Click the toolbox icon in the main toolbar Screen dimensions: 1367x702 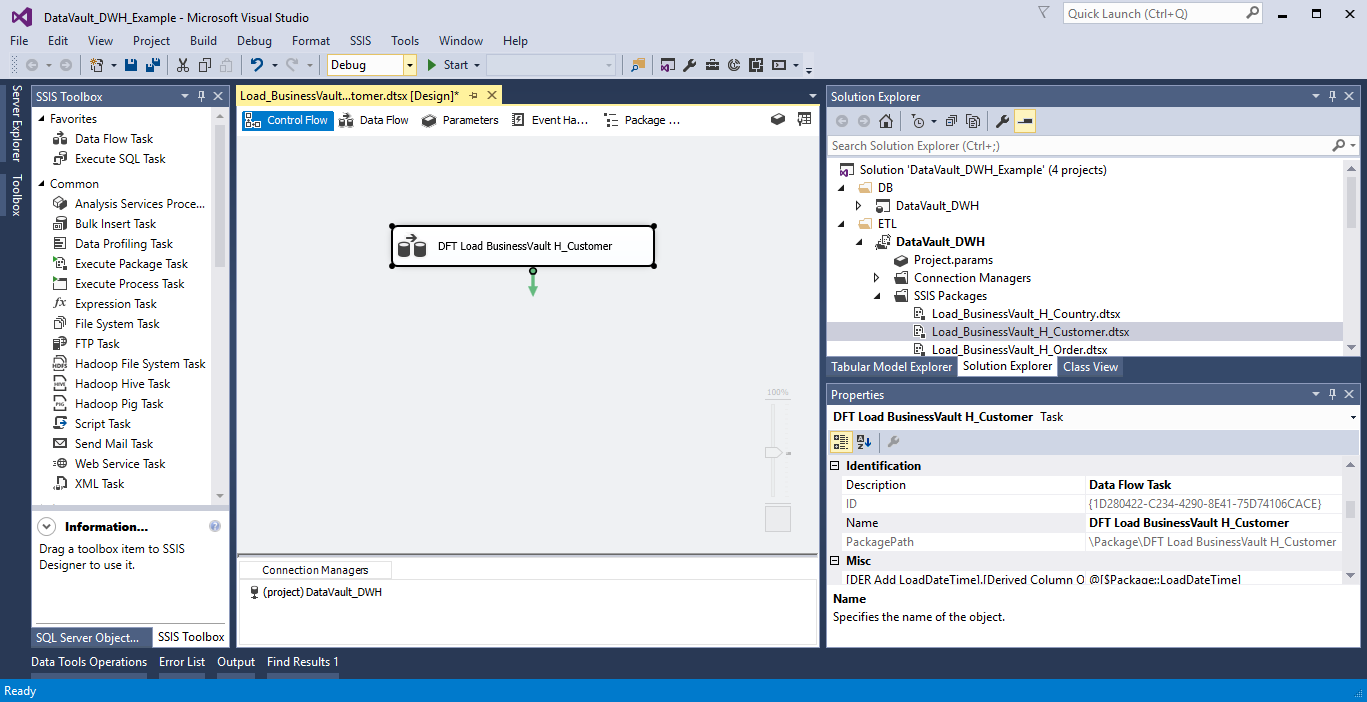point(711,65)
